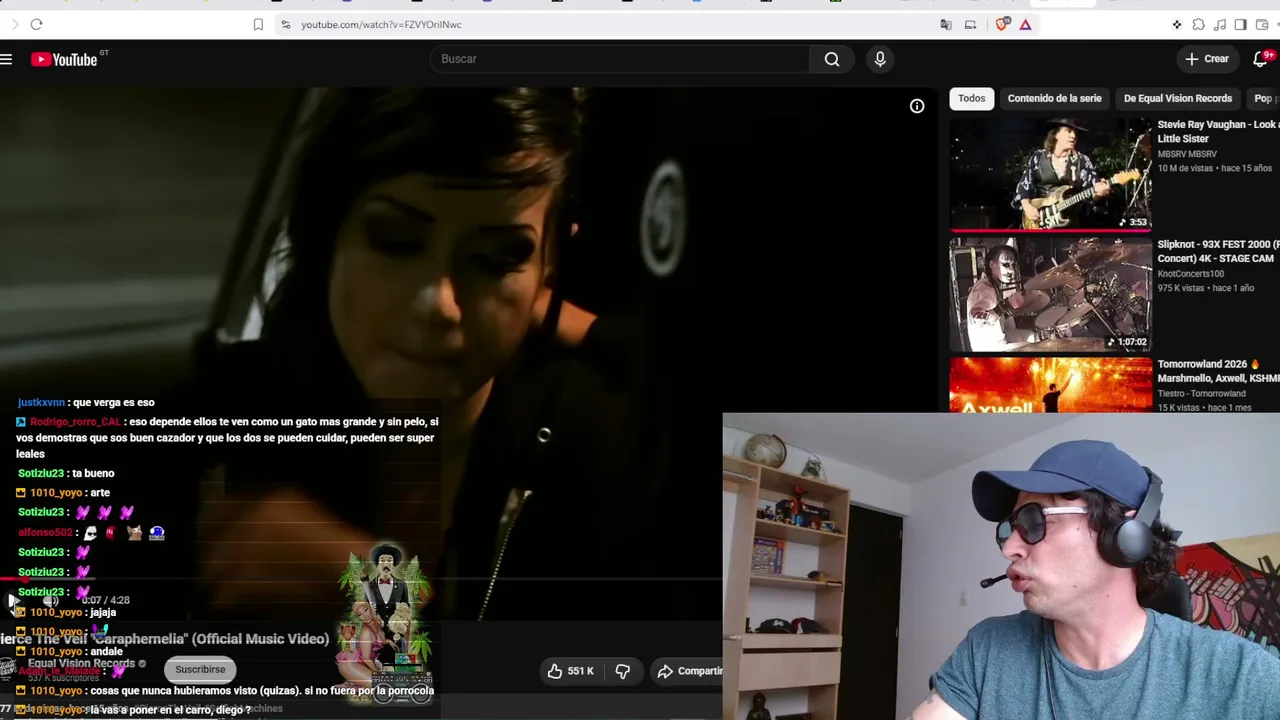Viewport: 1280px width, 720px height.
Task: Open the browser extensions puzzle icon
Action: click(1198, 24)
